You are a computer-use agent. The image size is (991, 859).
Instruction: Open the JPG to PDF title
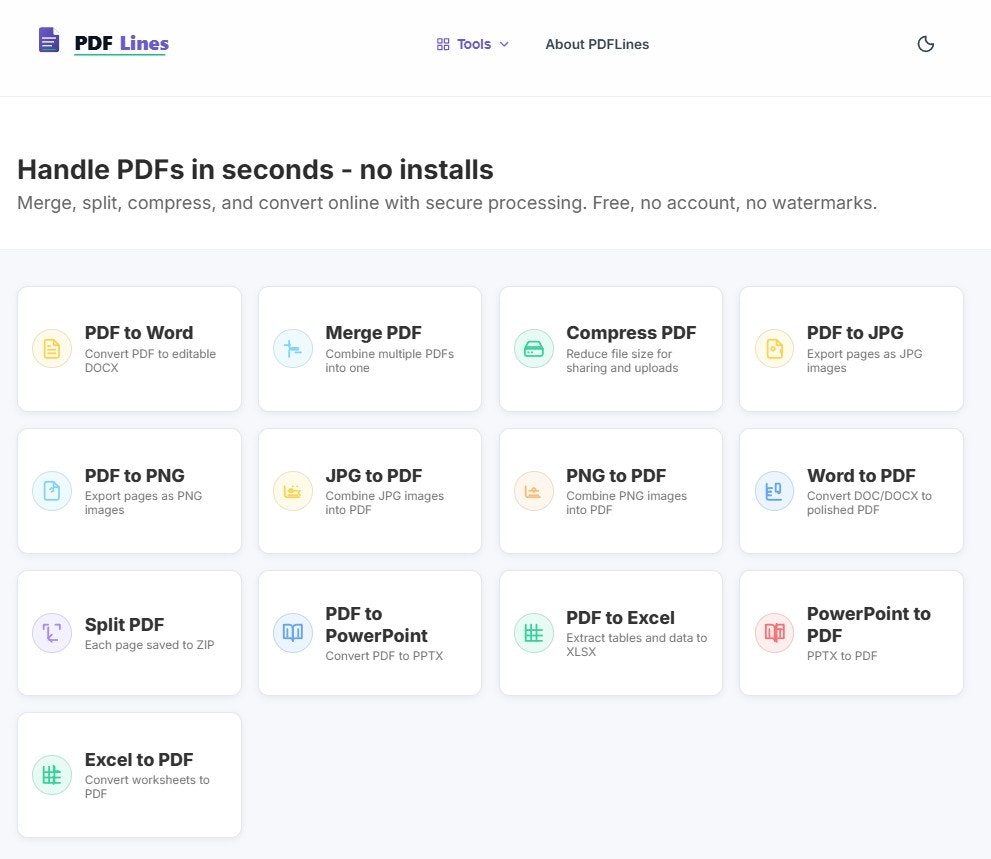click(374, 475)
